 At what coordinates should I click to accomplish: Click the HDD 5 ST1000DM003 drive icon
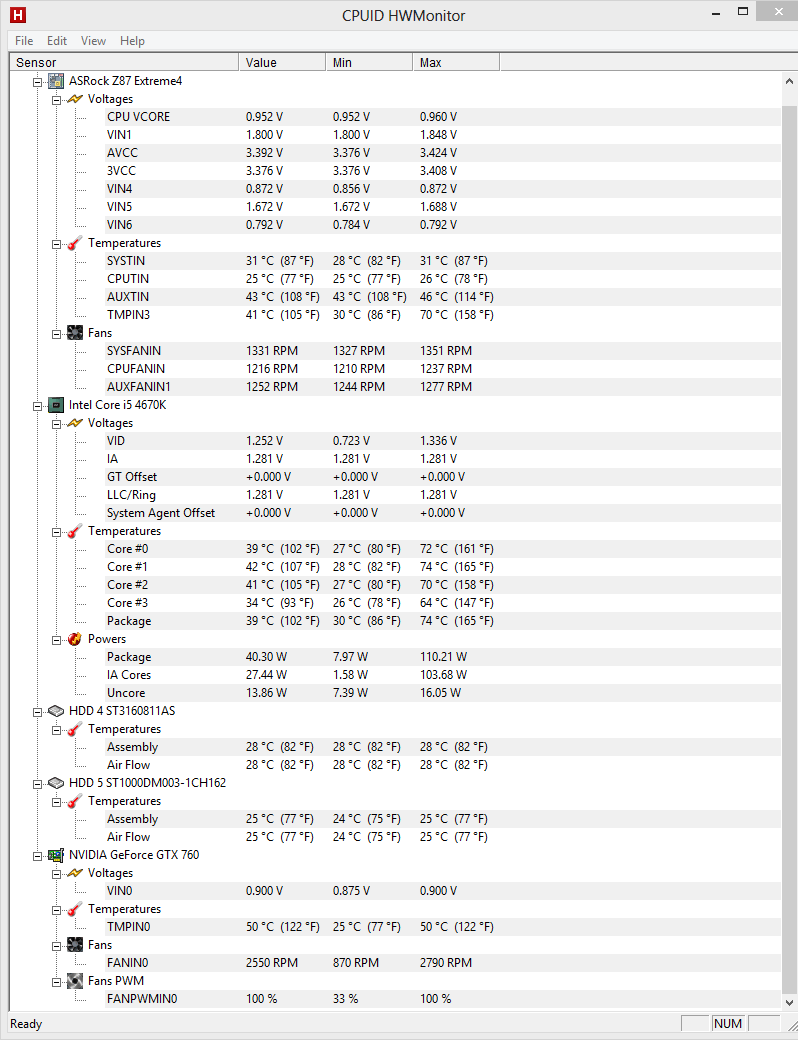pyautogui.click(x=57, y=783)
